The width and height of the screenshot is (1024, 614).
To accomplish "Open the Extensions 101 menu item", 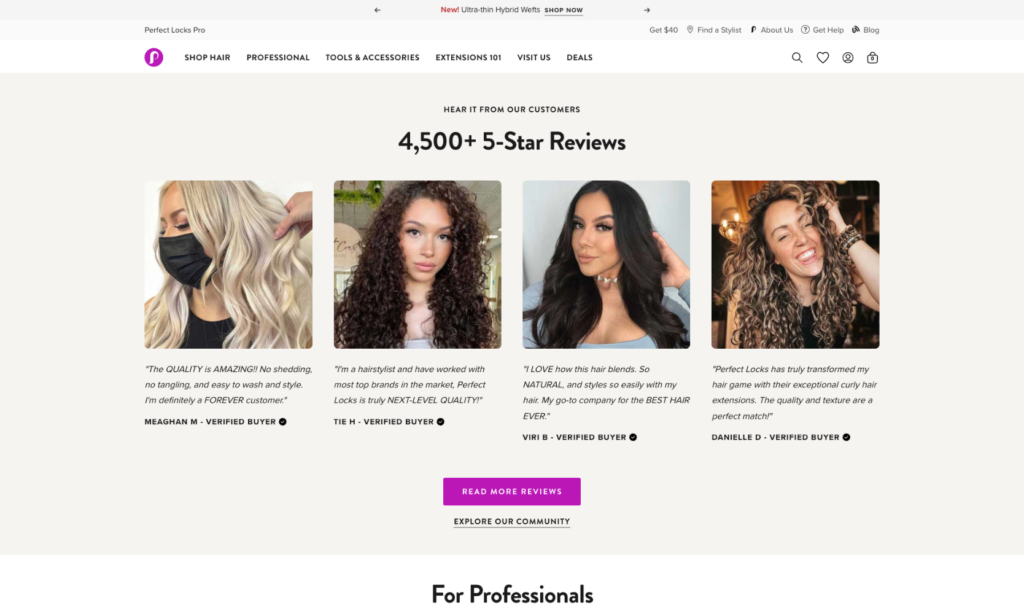I will (x=468, y=57).
